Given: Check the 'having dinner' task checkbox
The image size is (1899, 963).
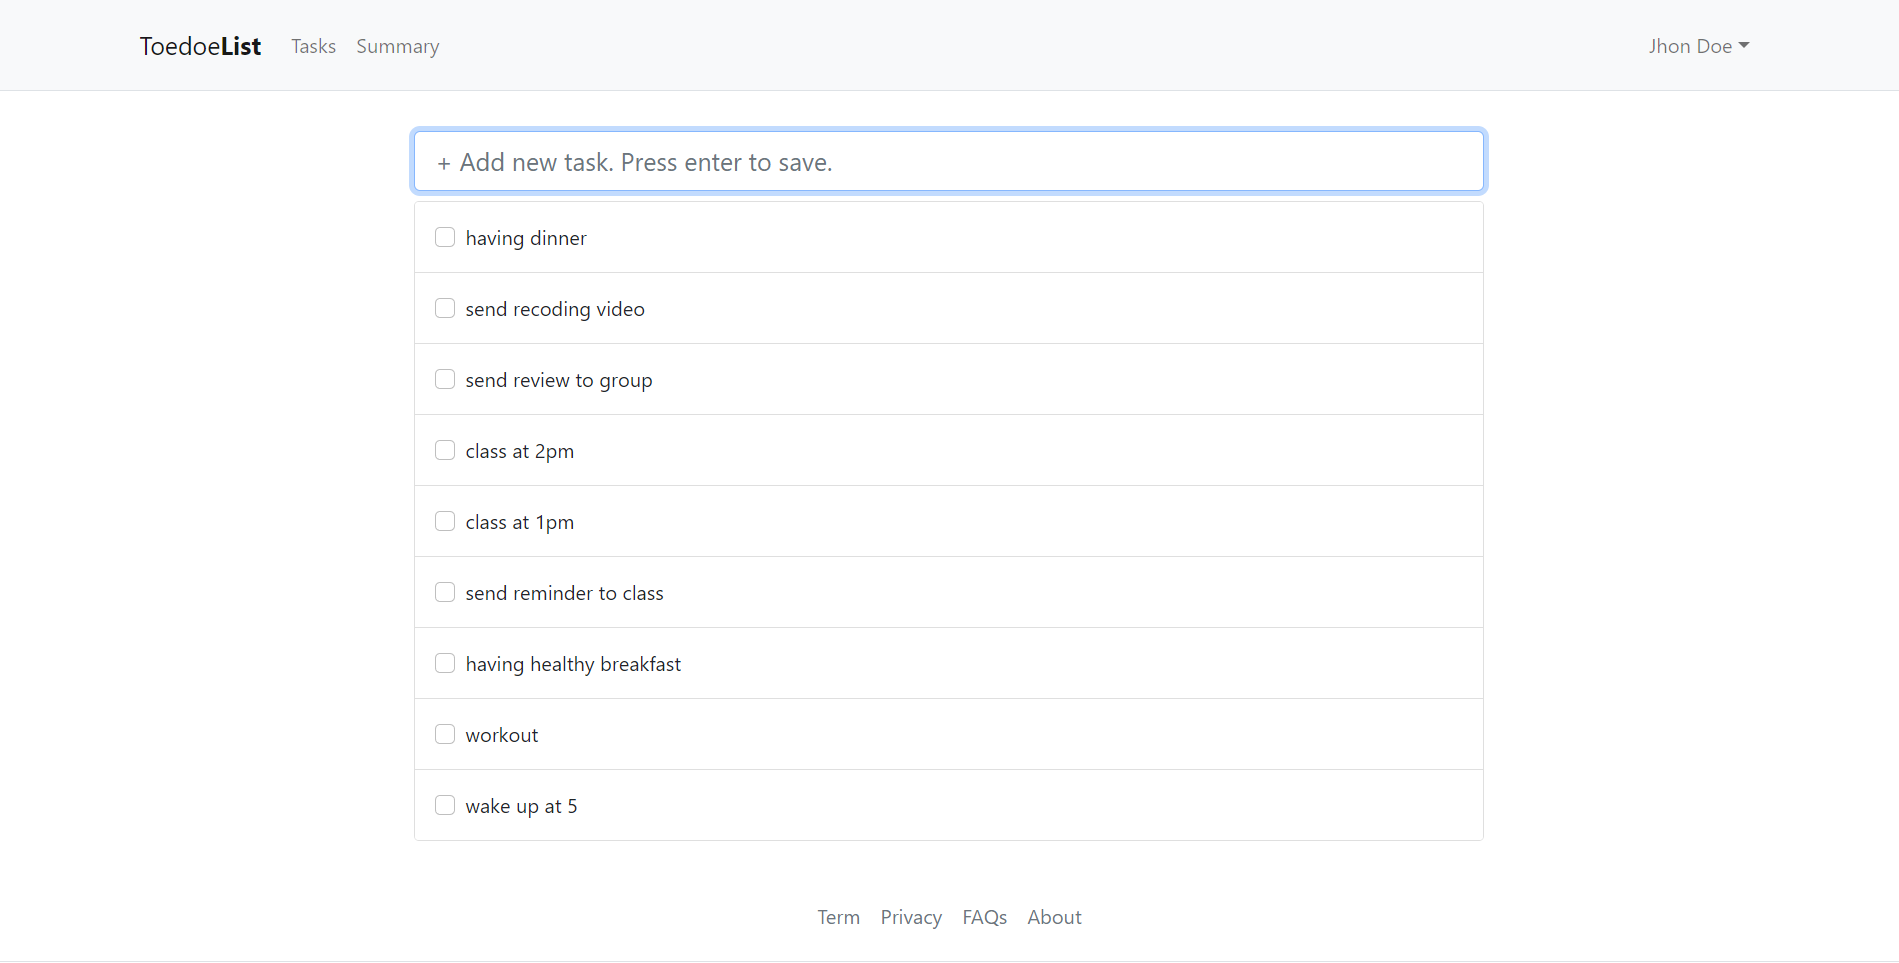Looking at the screenshot, I should [x=445, y=237].
